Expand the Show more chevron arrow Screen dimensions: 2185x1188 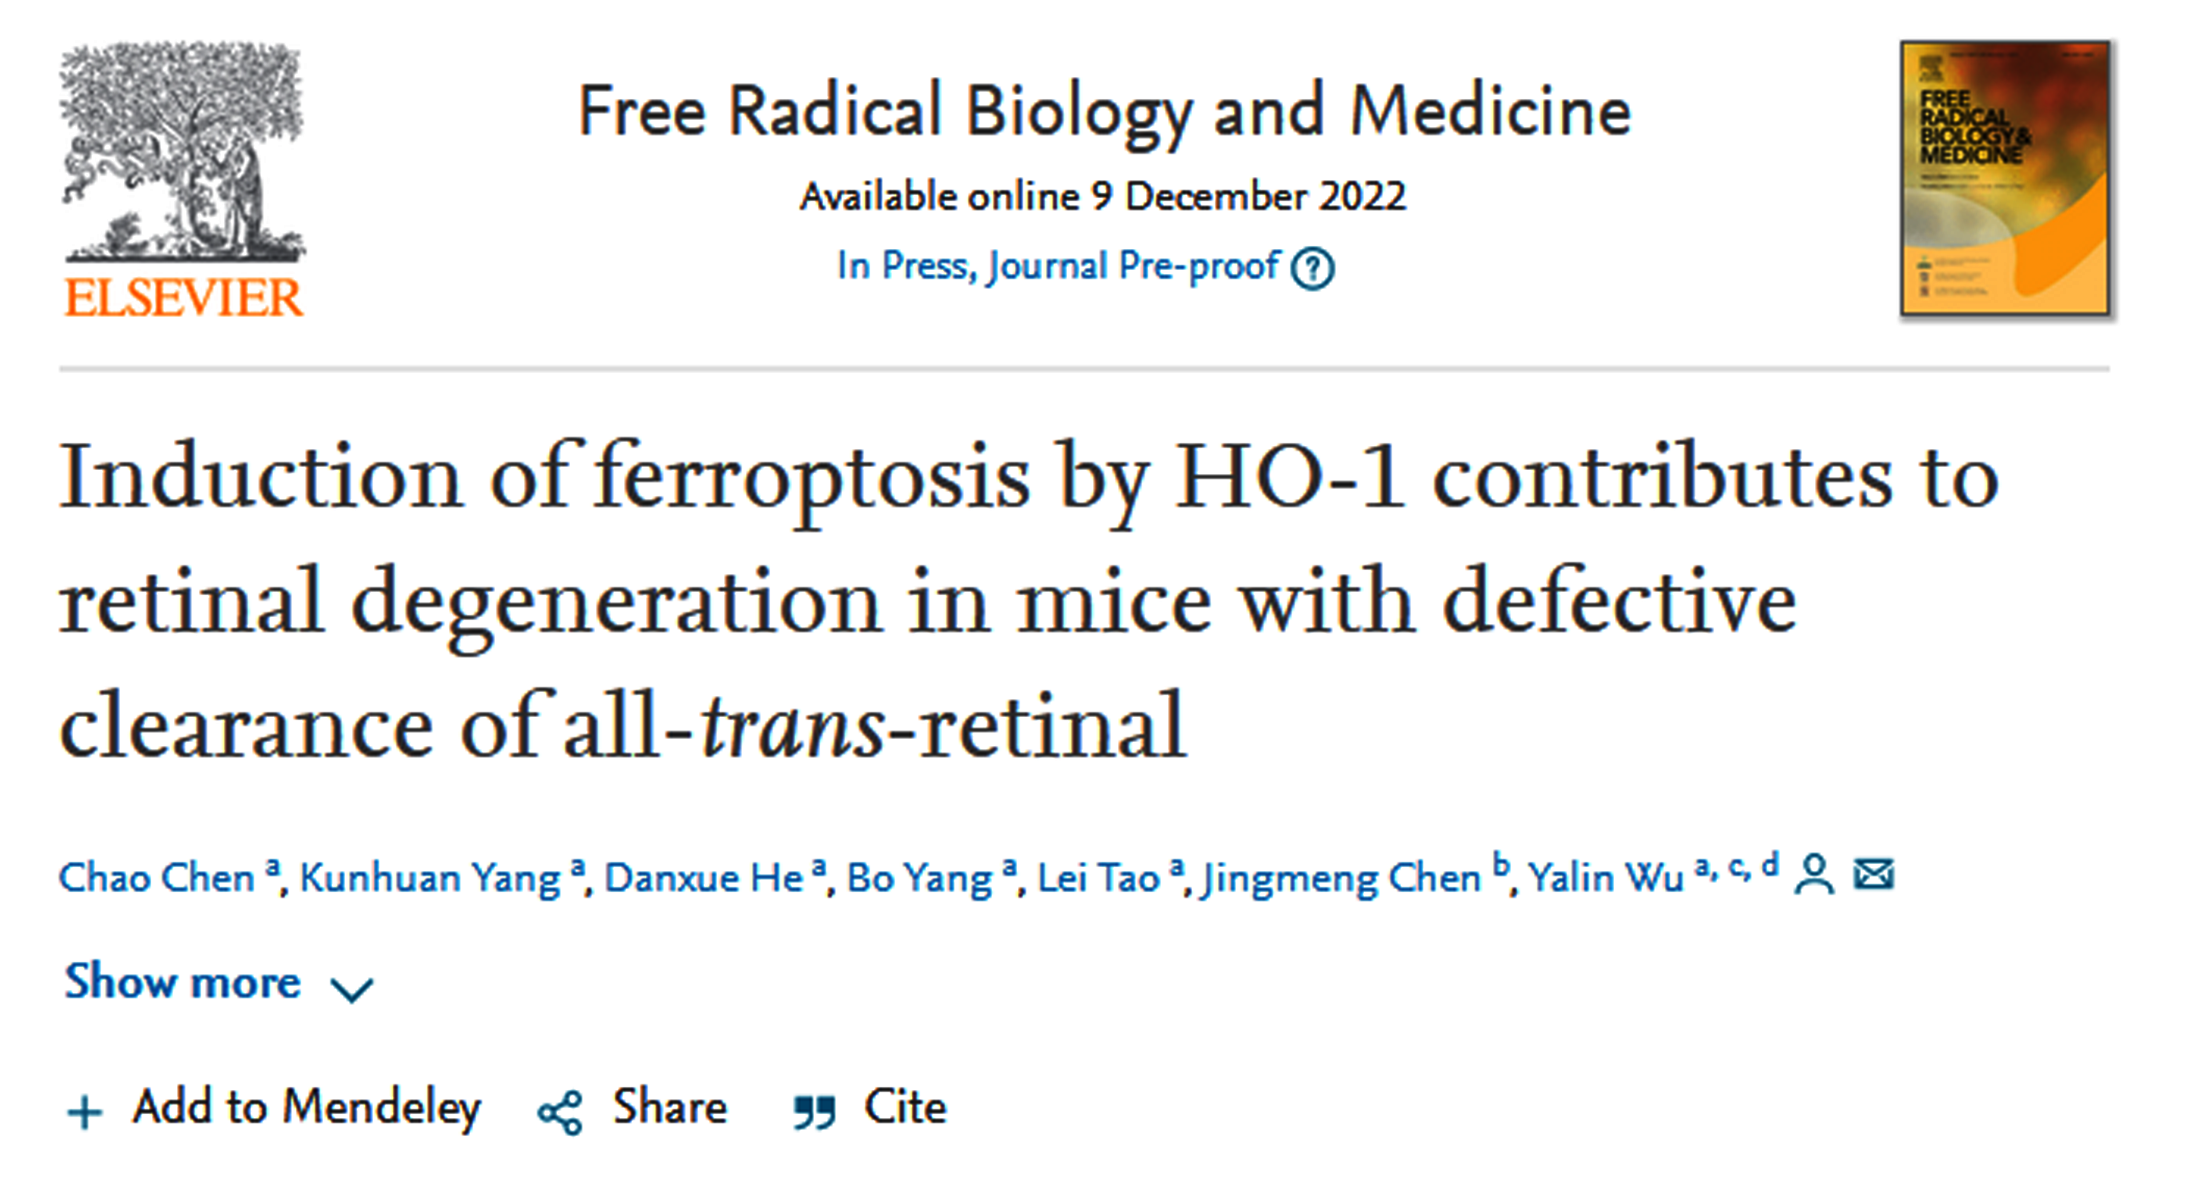(x=352, y=989)
